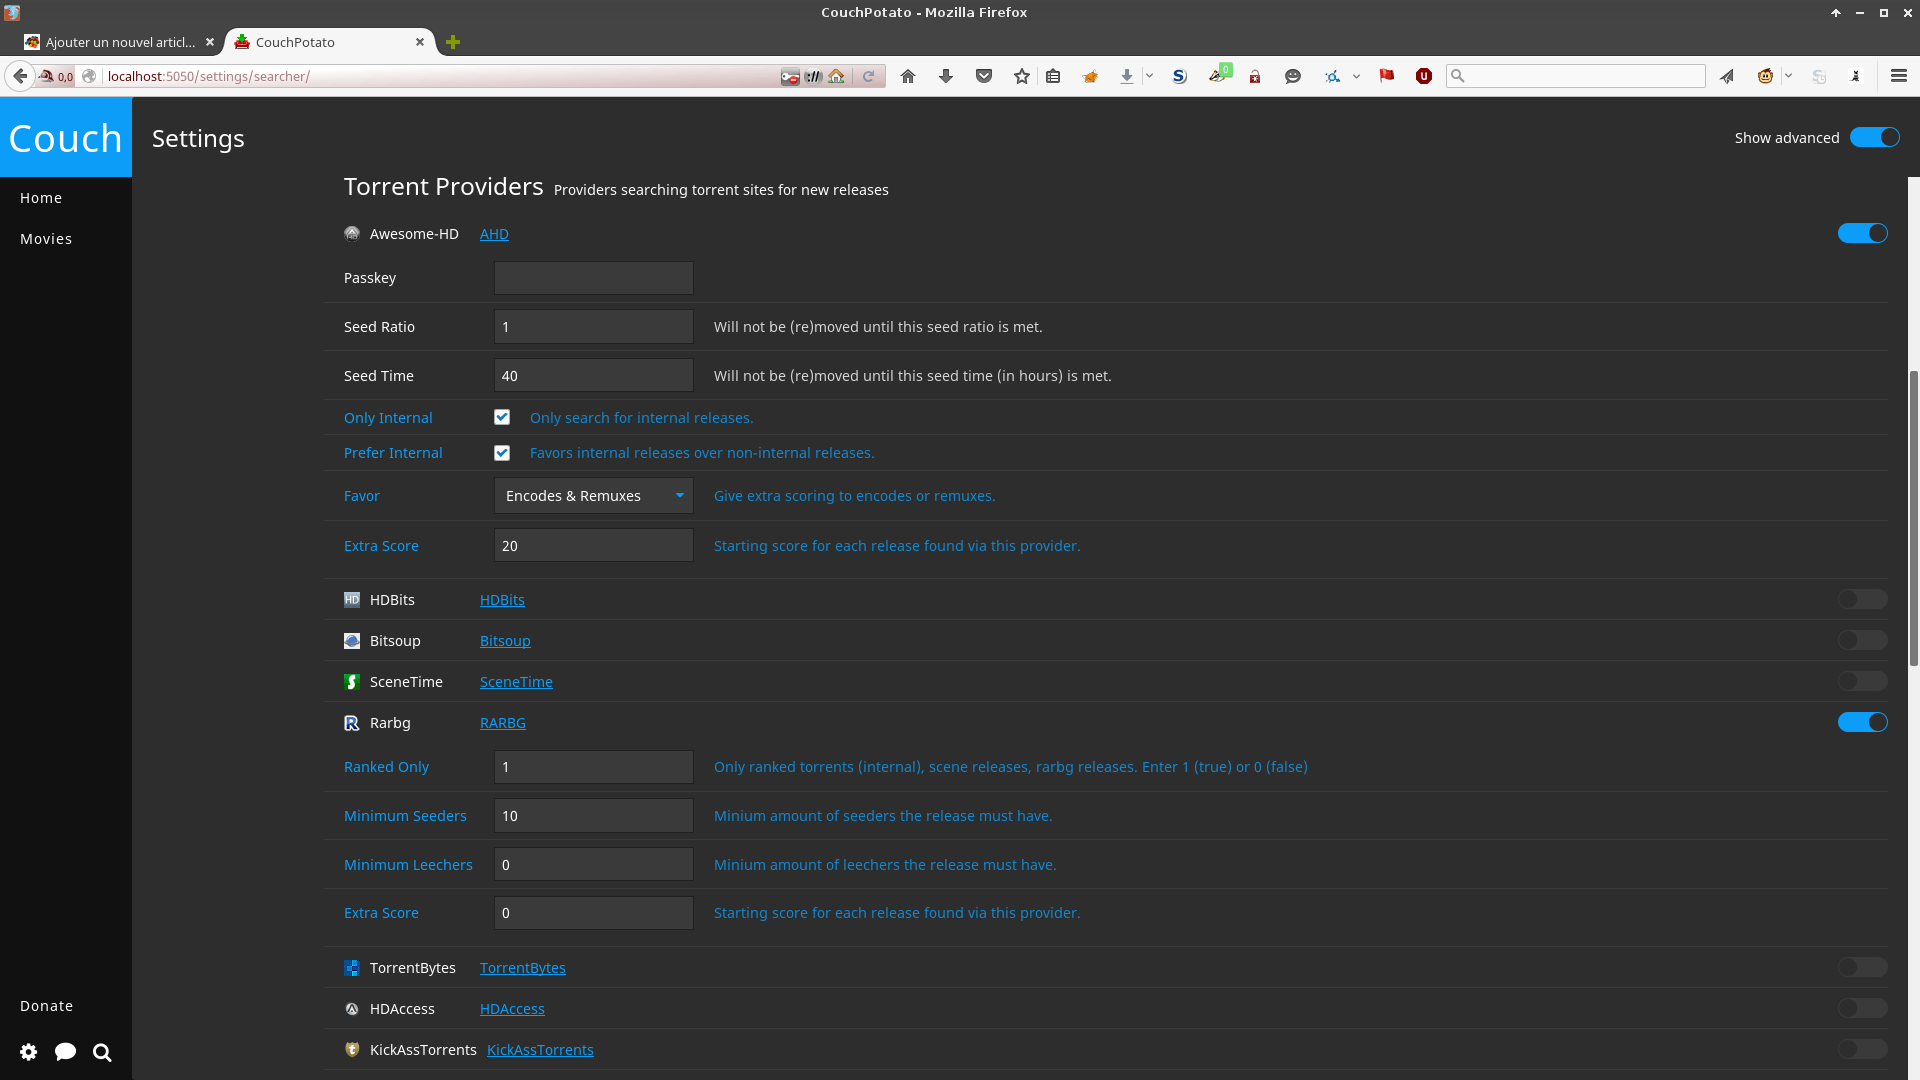This screenshot has height=1080, width=1920.
Task: Open the HDAccess link
Action: click(512, 1009)
